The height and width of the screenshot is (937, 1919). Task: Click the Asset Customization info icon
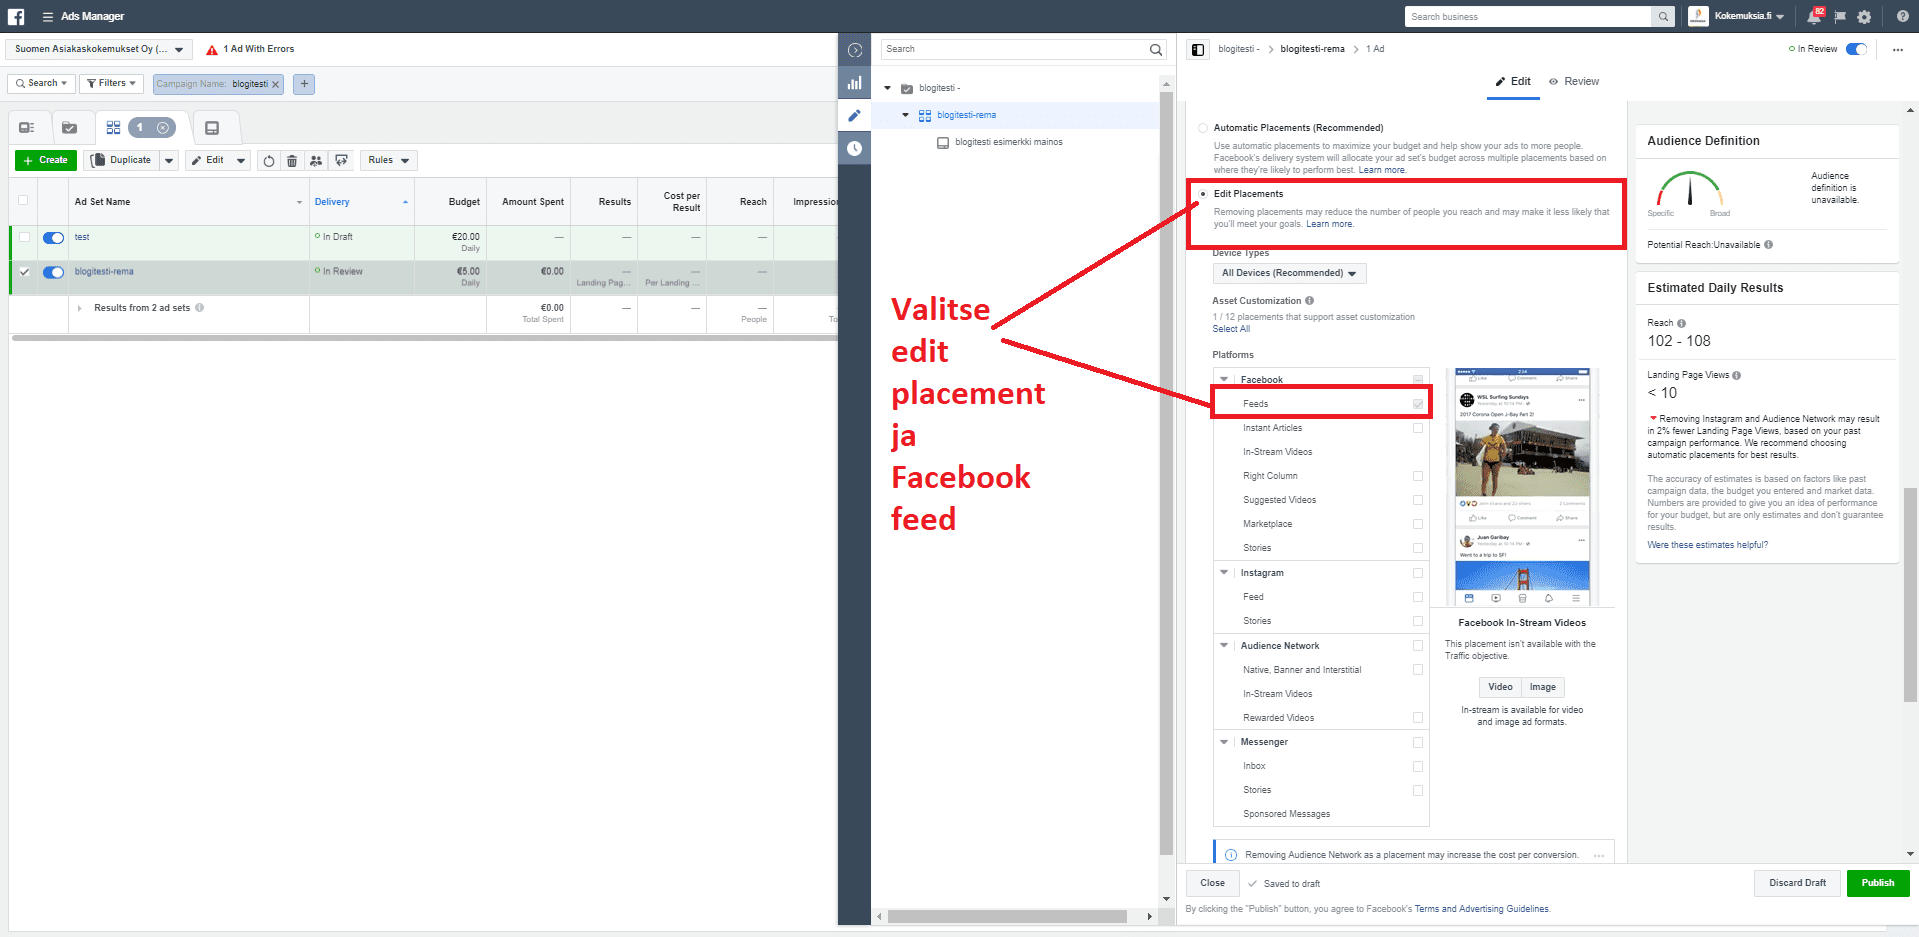click(x=1309, y=301)
